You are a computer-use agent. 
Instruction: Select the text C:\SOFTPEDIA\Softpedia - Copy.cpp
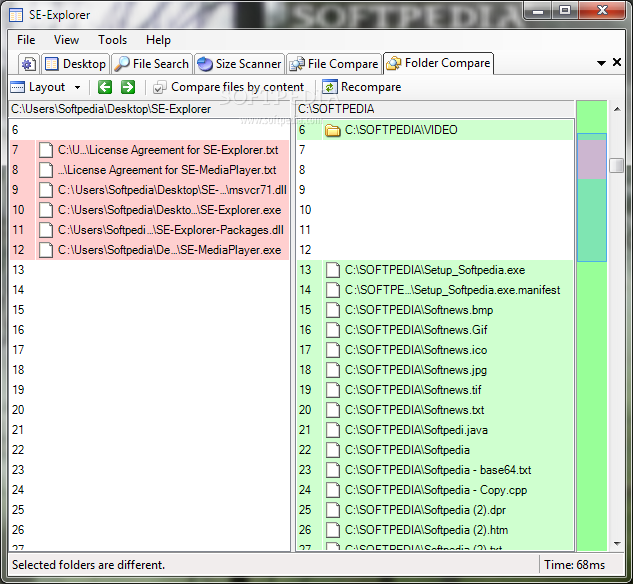point(436,490)
